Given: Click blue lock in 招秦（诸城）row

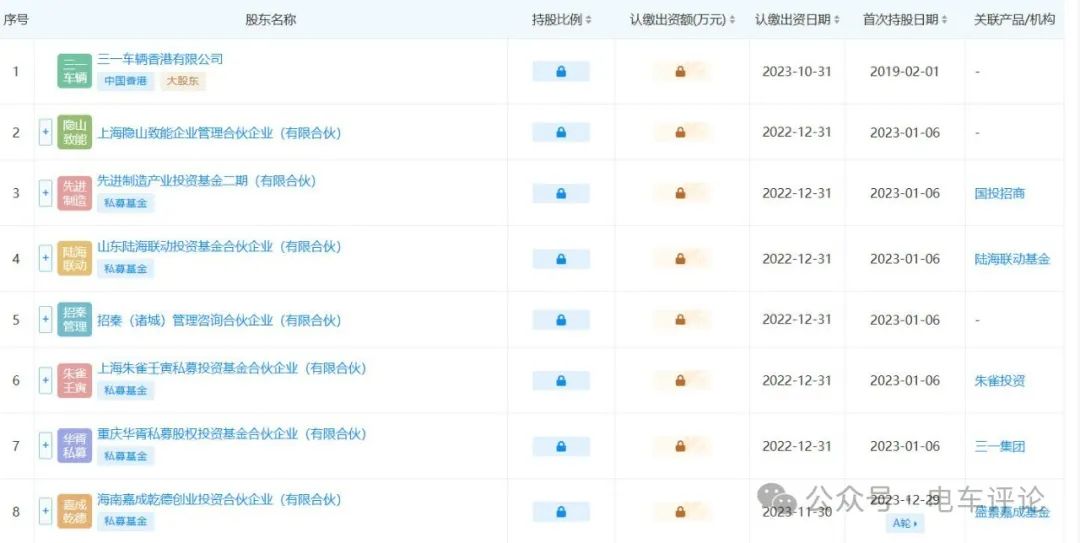Looking at the screenshot, I should (561, 320).
